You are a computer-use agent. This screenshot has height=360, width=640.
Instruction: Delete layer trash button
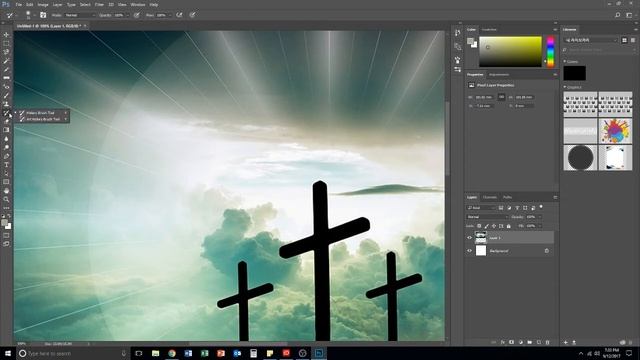[x=547, y=342]
